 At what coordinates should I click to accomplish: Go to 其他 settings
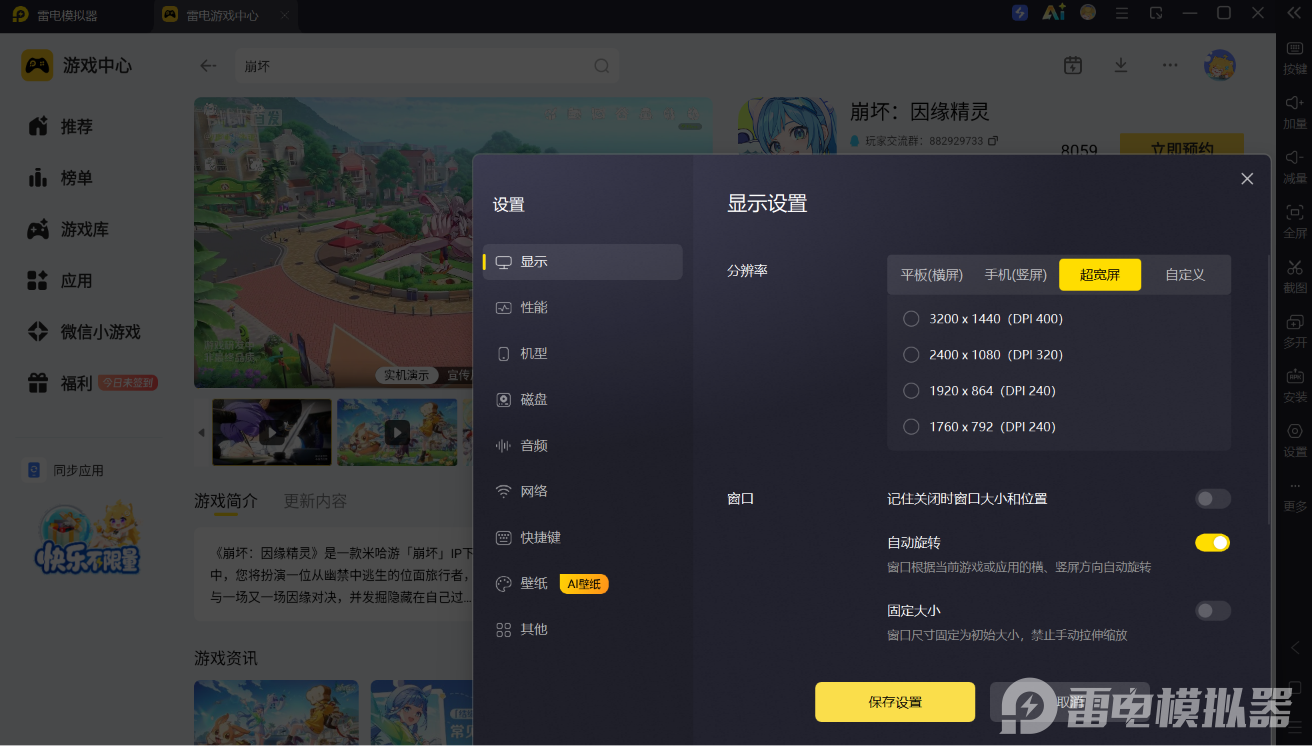(x=583, y=630)
